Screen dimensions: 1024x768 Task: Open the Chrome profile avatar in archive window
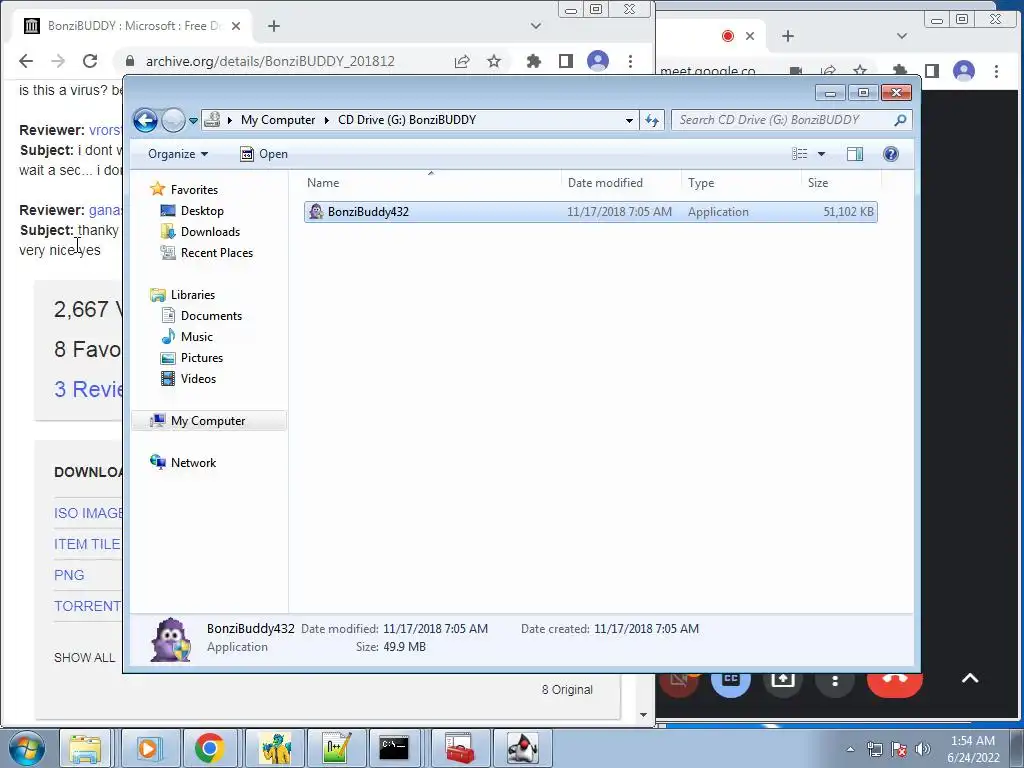pyautogui.click(x=598, y=61)
